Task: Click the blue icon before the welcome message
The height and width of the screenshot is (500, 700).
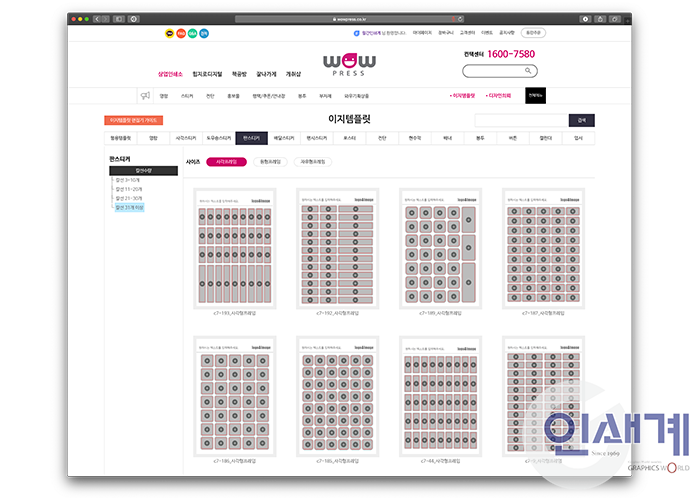Action: [356, 33]
